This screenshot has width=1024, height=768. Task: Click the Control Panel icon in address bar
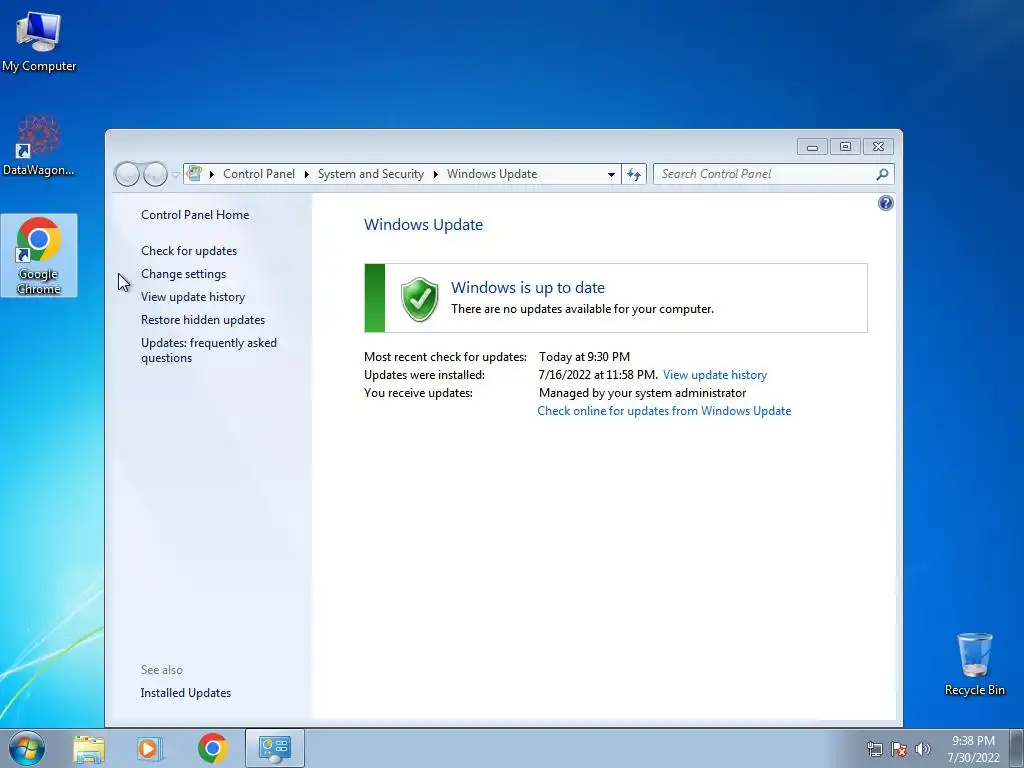pyautogui.click(x=194, y=174)
